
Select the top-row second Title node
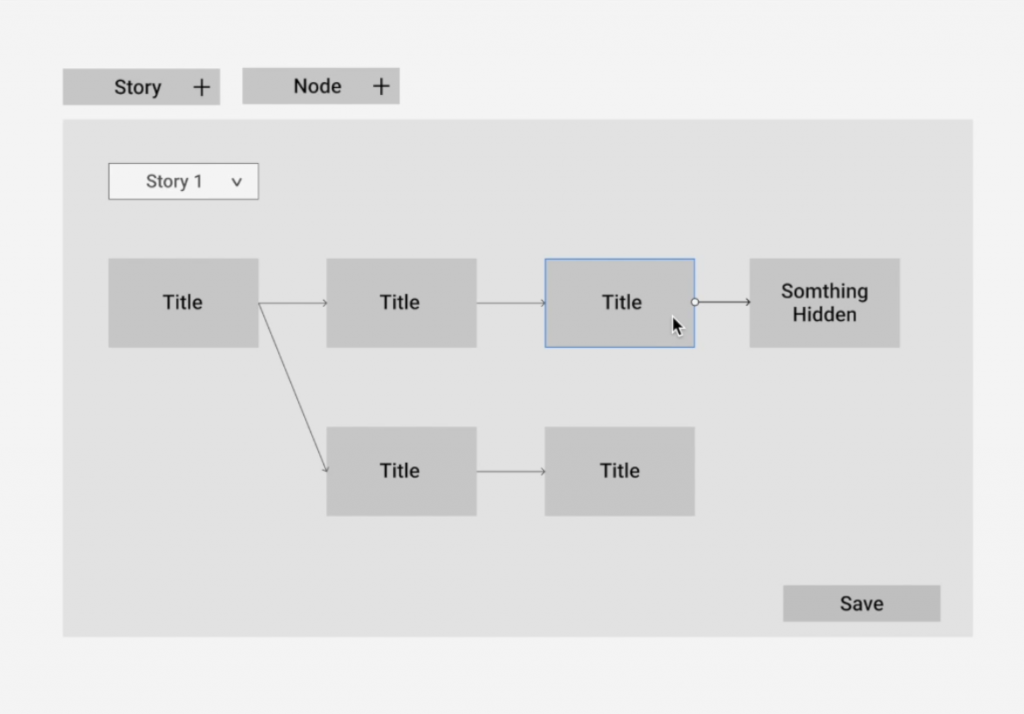pyautogui.click(x=402, y=303)
